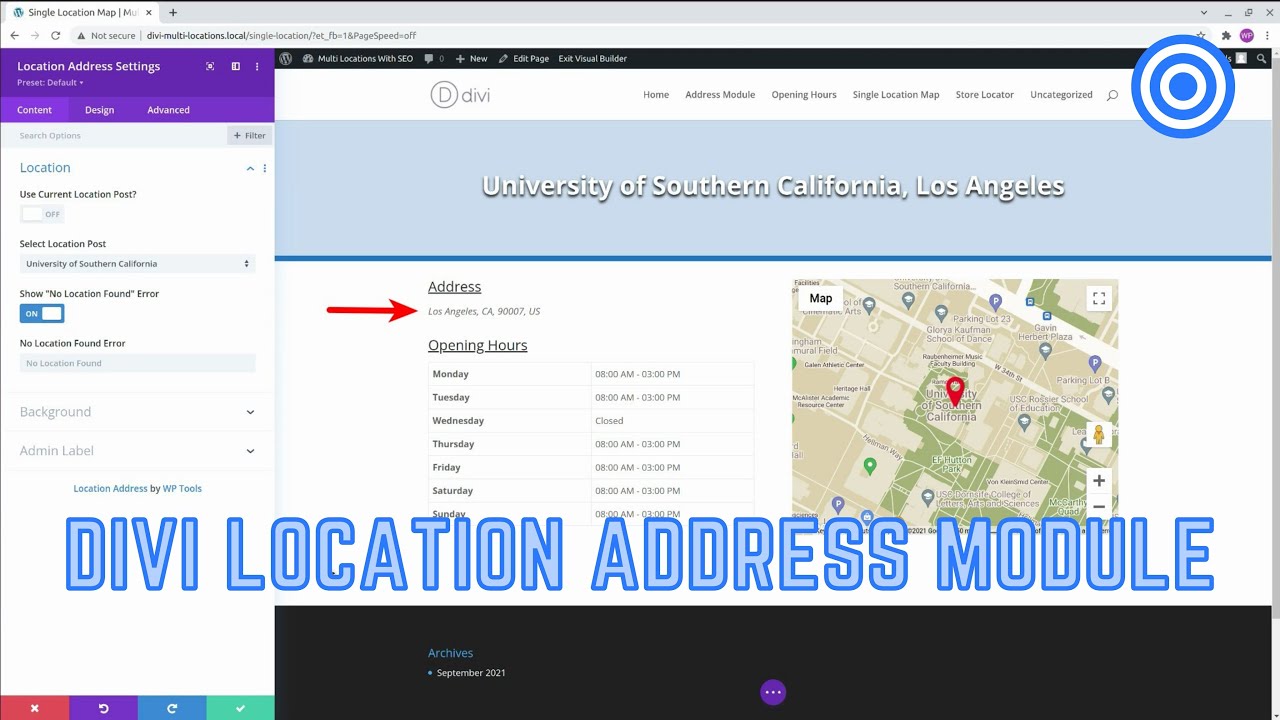Click the Divi logo in the site header

pyautogui.click(x=460, y=95)
